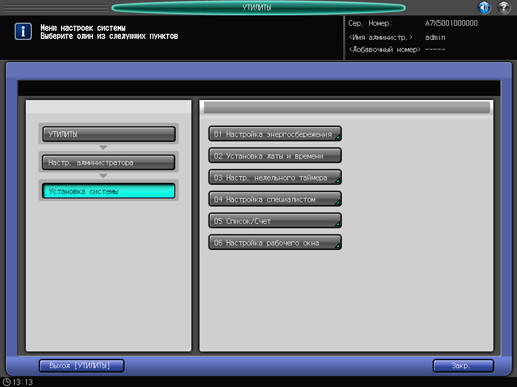
Task: Click the Сер. Номер label
Action: (x=370, y=23)
